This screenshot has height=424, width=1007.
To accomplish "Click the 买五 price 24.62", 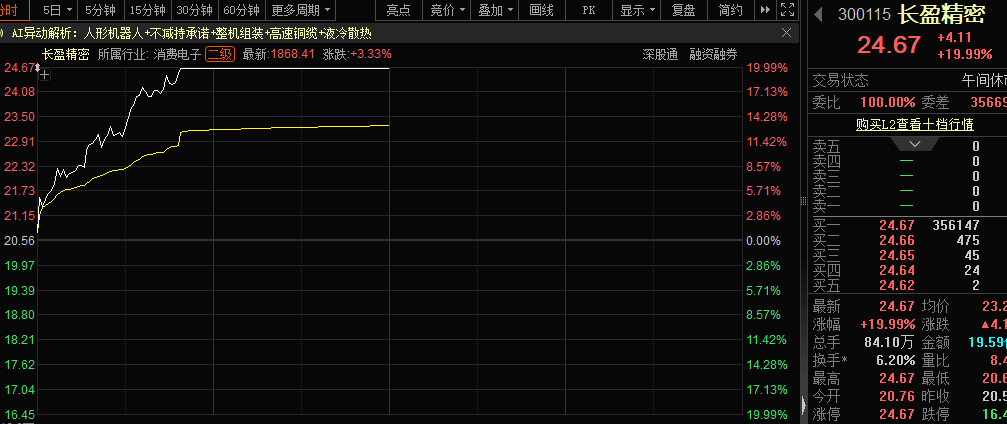I will pos(897,285).
